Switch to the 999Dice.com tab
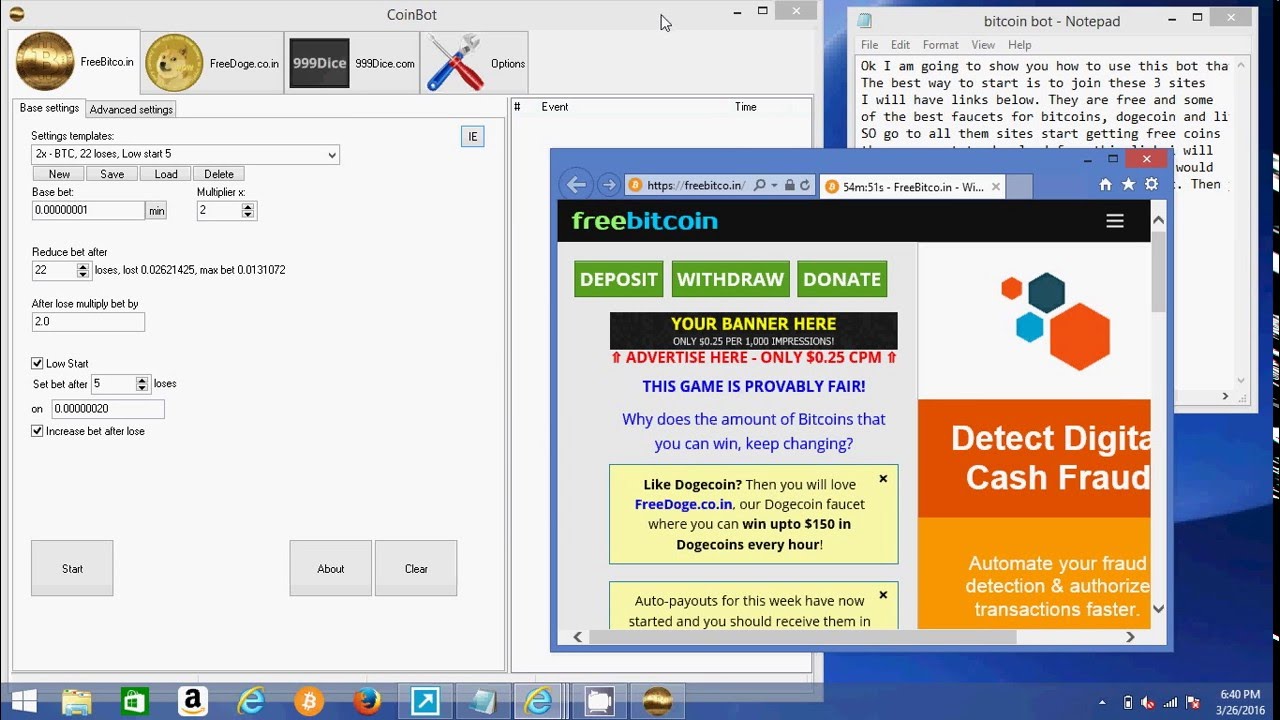Image resolution: width=1280 pixels, height=720 pixels. point(353,63)
